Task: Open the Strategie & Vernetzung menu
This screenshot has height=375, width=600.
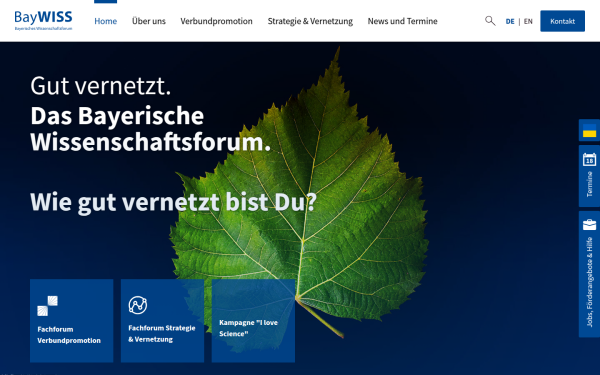Action: click(310, 21)
